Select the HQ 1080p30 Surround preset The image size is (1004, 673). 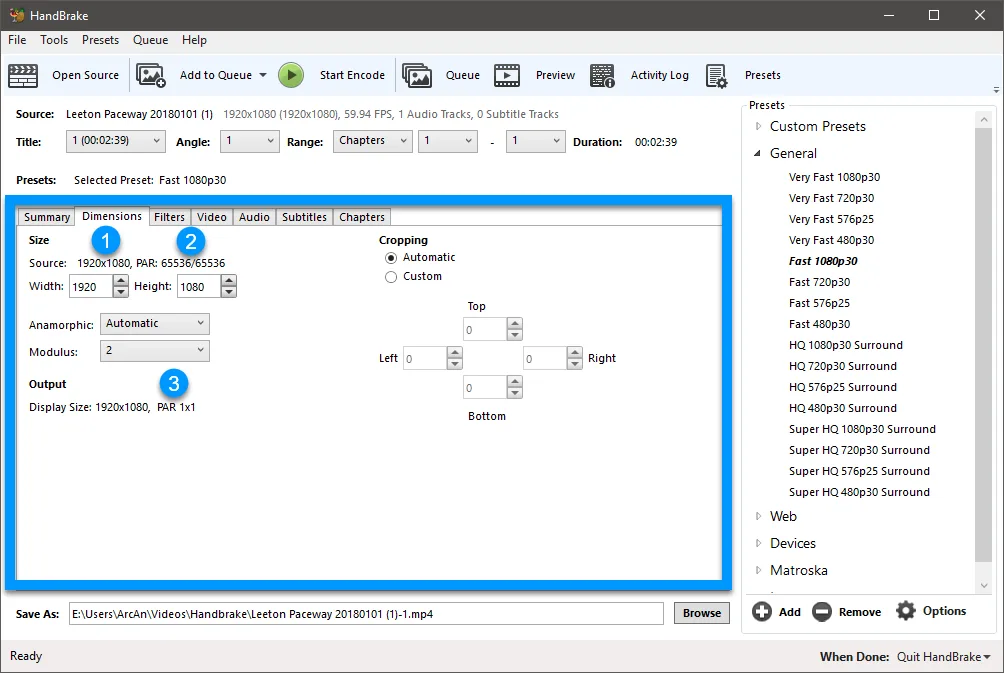(x=845, y=345)
